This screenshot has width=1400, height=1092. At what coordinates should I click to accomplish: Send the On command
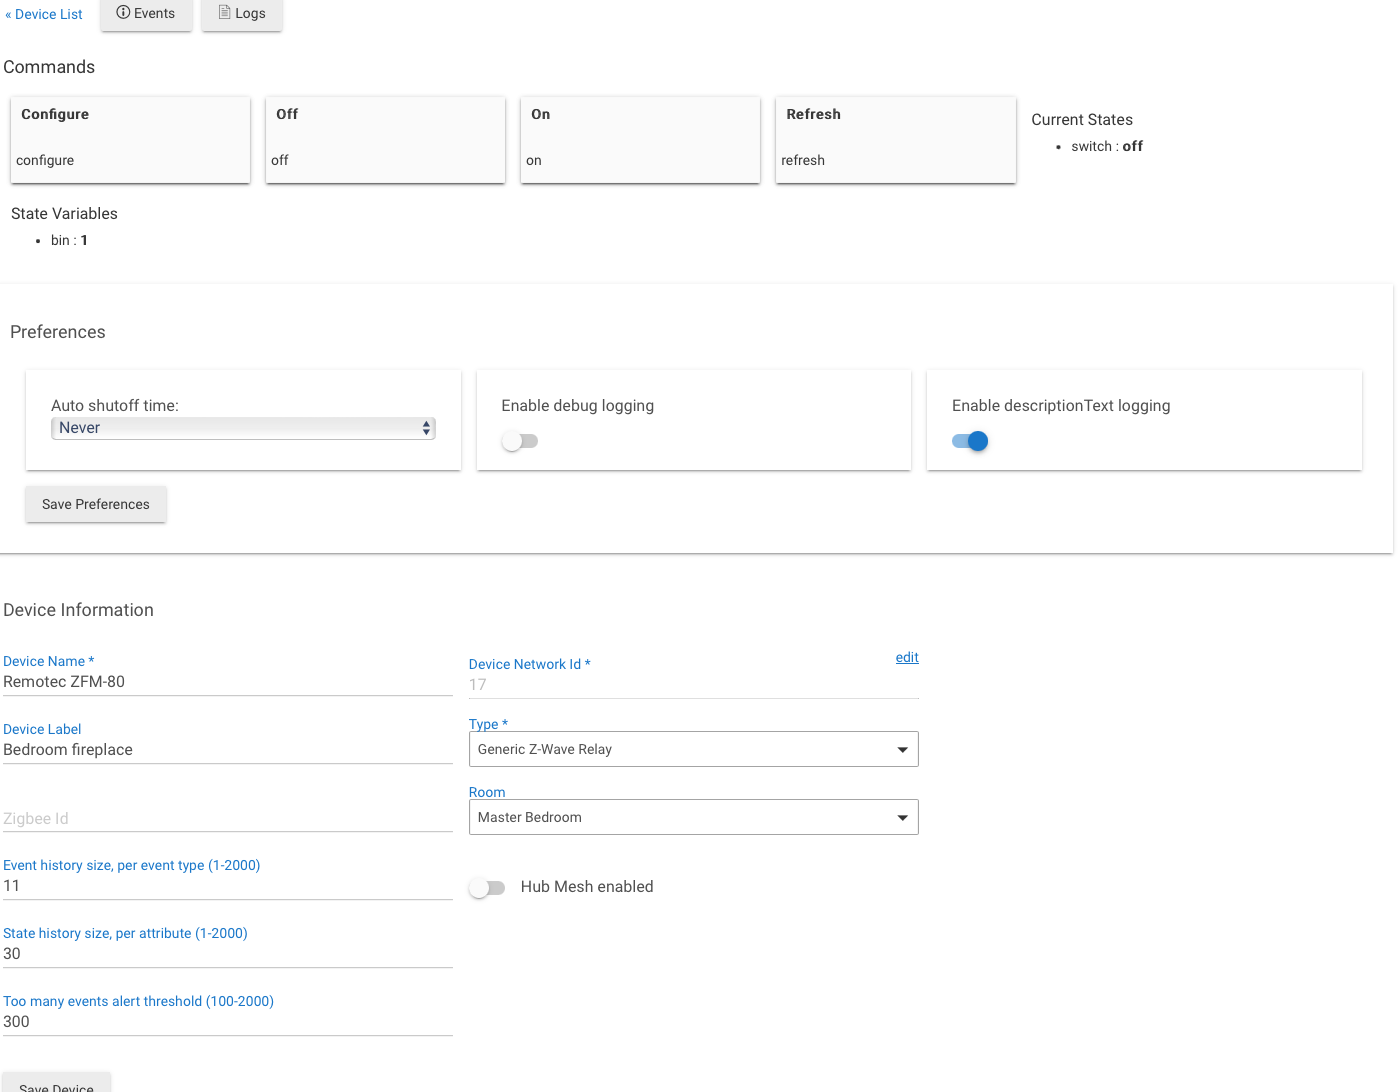click(x=640, y=139)
